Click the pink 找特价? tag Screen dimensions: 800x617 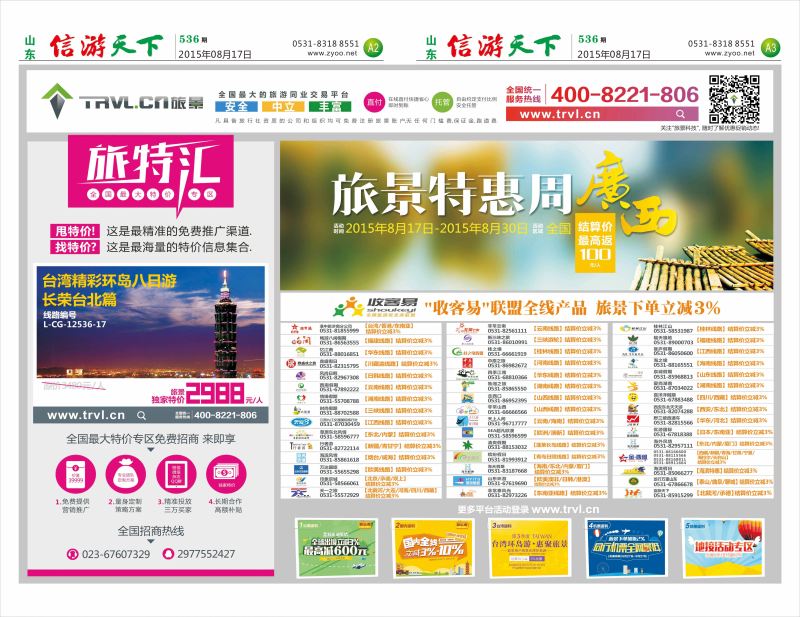(x=76, y=247)
